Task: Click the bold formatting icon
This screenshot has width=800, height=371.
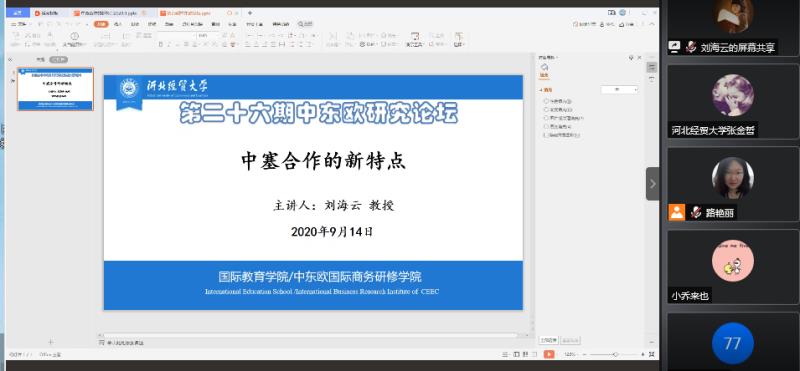Action: pyautogui.click(x=161, y=45)
